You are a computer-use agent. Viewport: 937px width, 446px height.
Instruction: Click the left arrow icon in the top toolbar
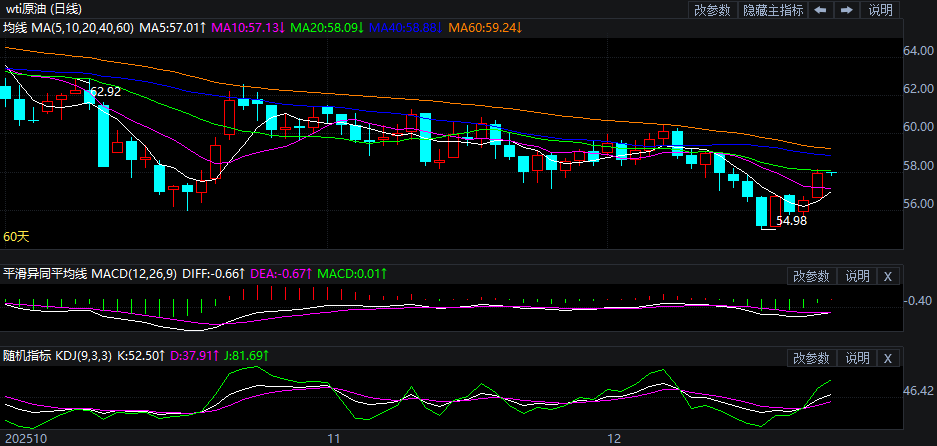(820, 10)
